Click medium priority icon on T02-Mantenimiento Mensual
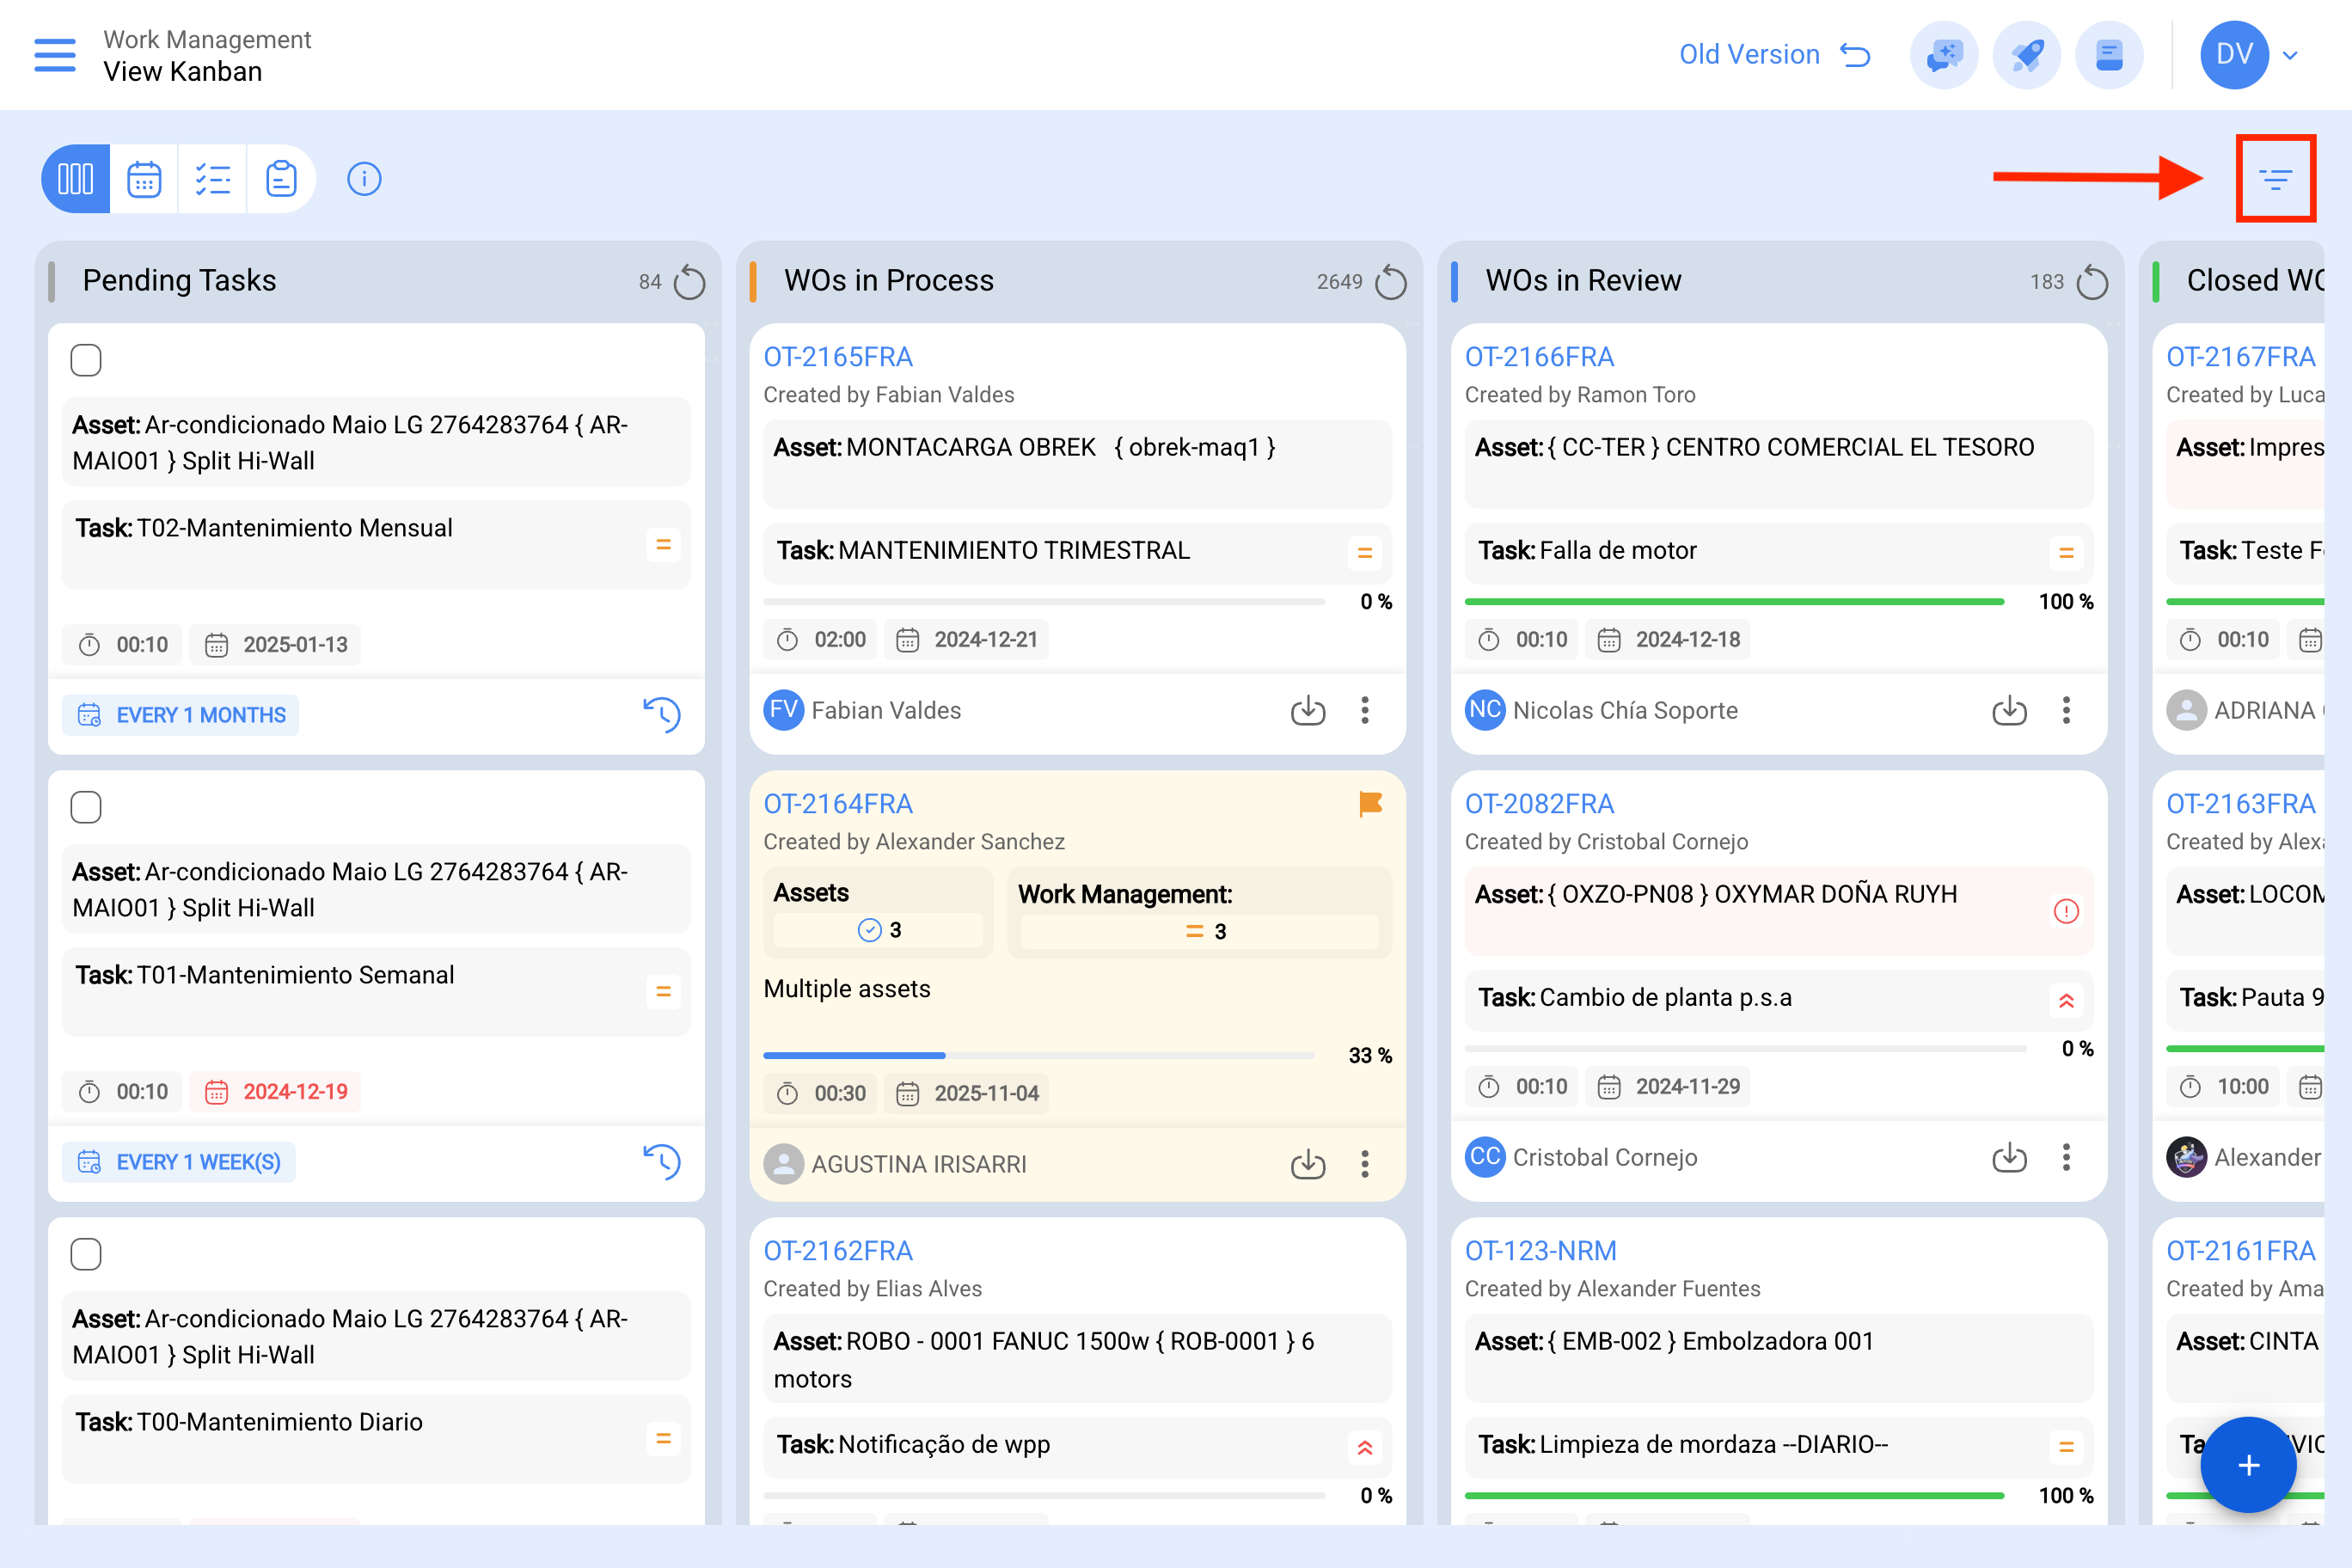This screenshot has width=2352, height=1568. click(x=663, y=545)
